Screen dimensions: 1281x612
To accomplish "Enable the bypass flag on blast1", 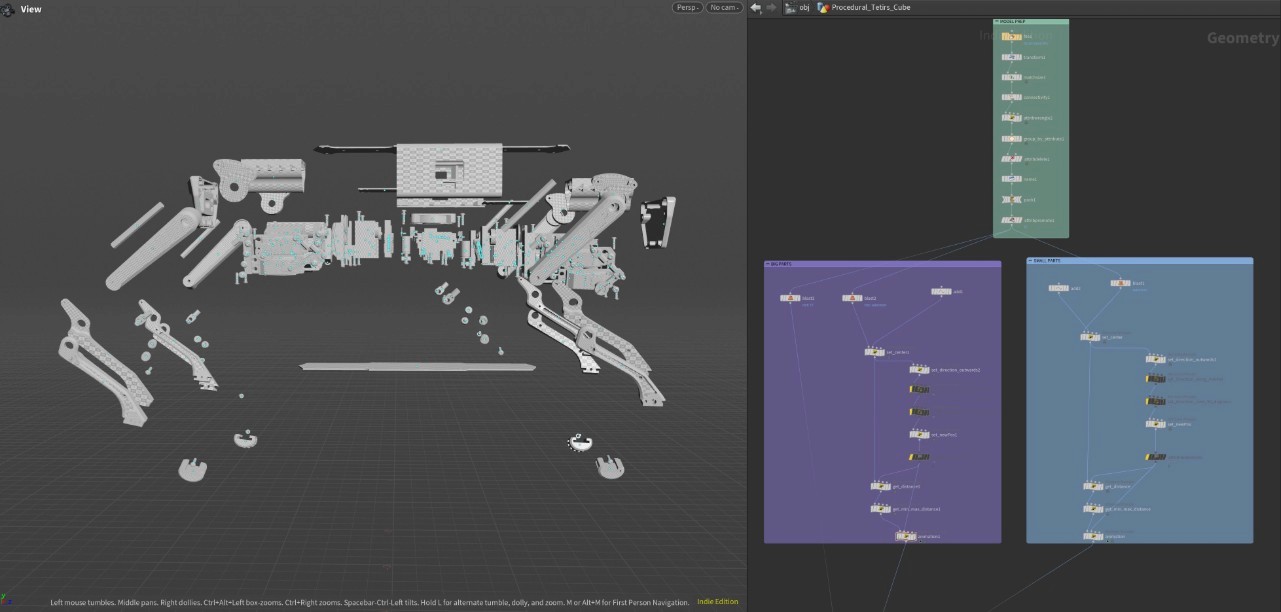I will point(781,298).
